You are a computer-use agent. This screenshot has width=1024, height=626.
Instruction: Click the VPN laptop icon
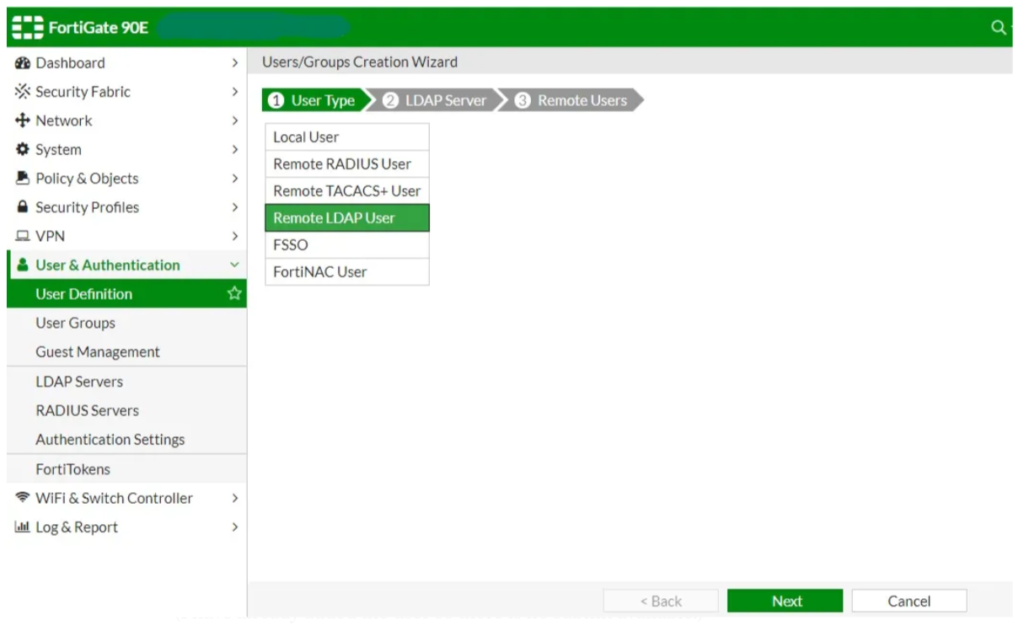22,236
